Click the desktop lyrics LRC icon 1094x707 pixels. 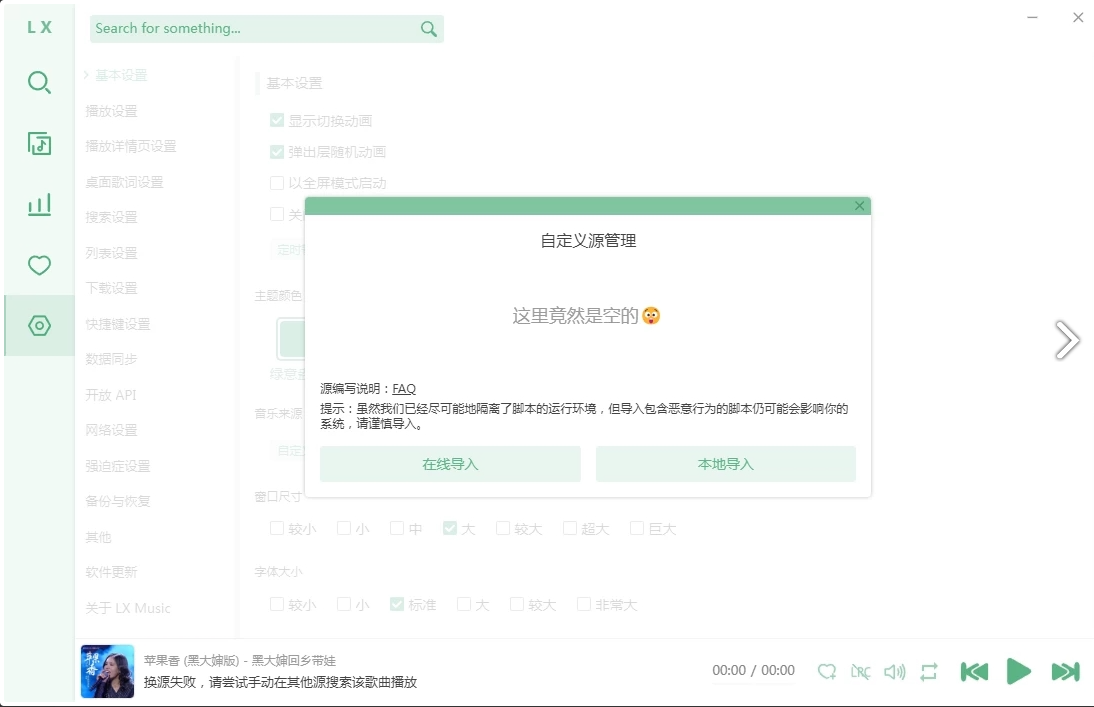(x=860, y=672)
